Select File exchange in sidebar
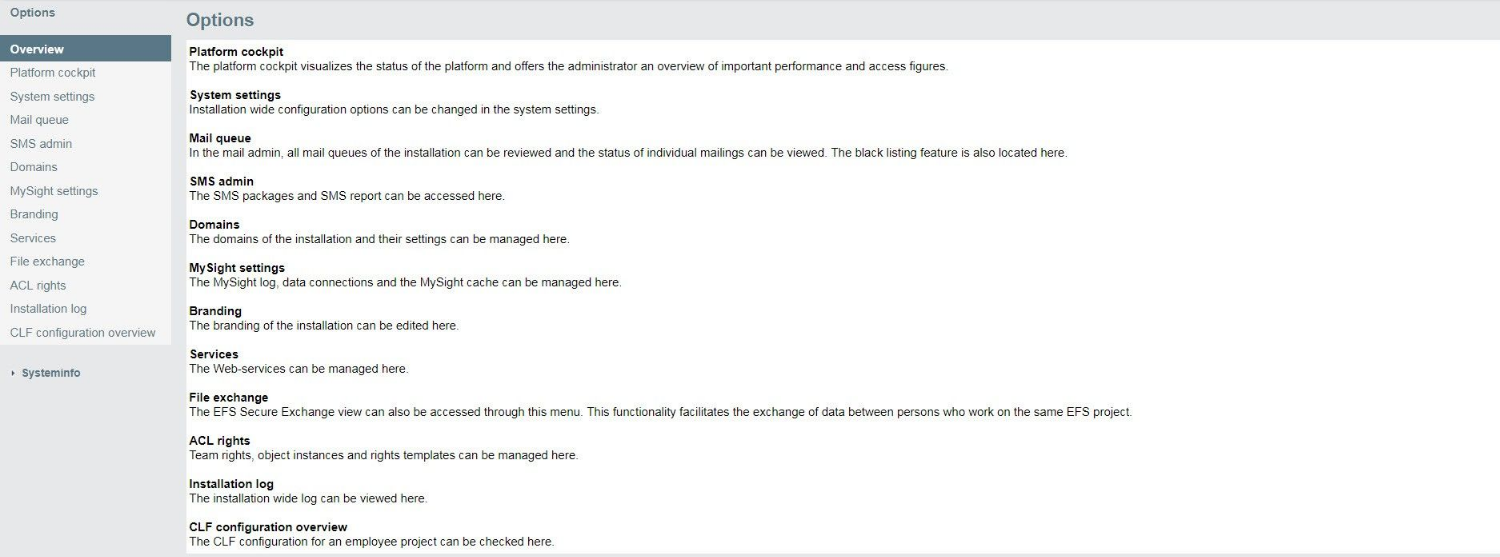Viewport: 1500px width, 557px height. pos(85,262)
